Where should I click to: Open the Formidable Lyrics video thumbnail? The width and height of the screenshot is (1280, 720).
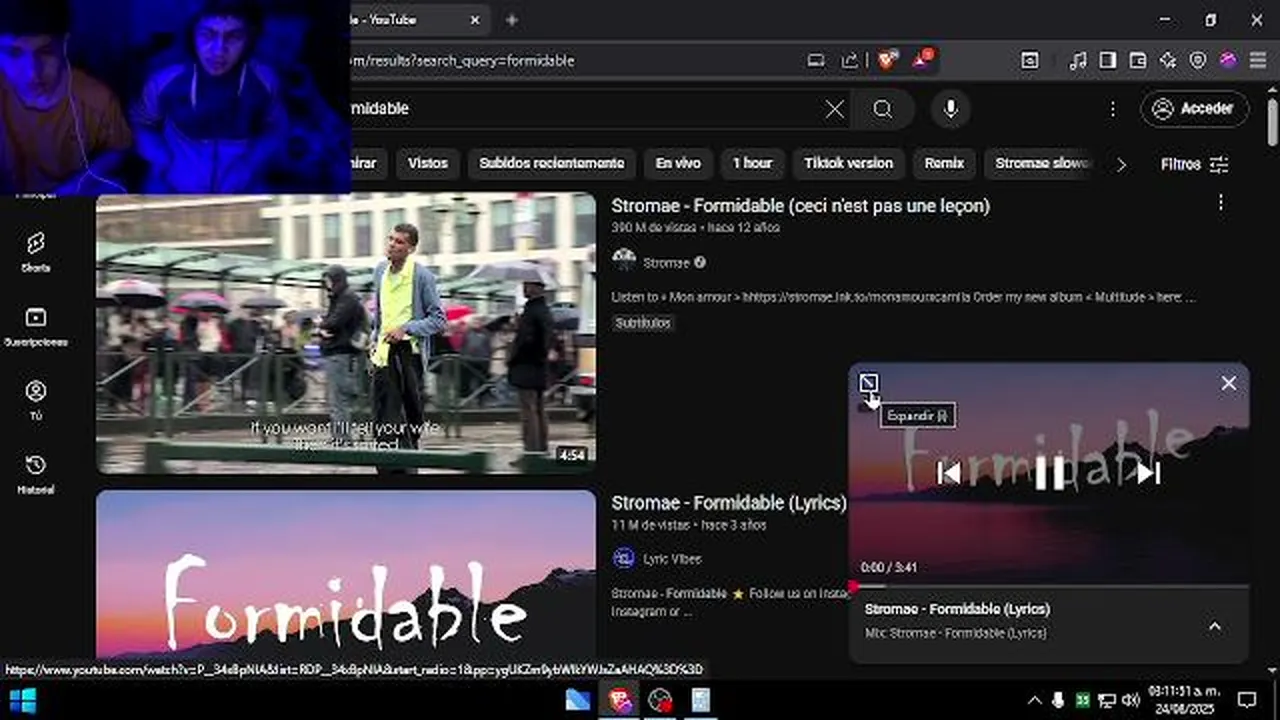346,575
